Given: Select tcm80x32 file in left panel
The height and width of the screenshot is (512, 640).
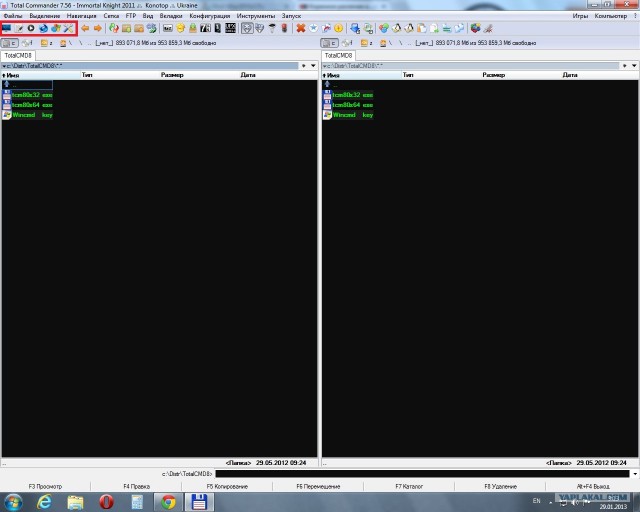Looking at the screenshot, I should click(x=25, y=95).
